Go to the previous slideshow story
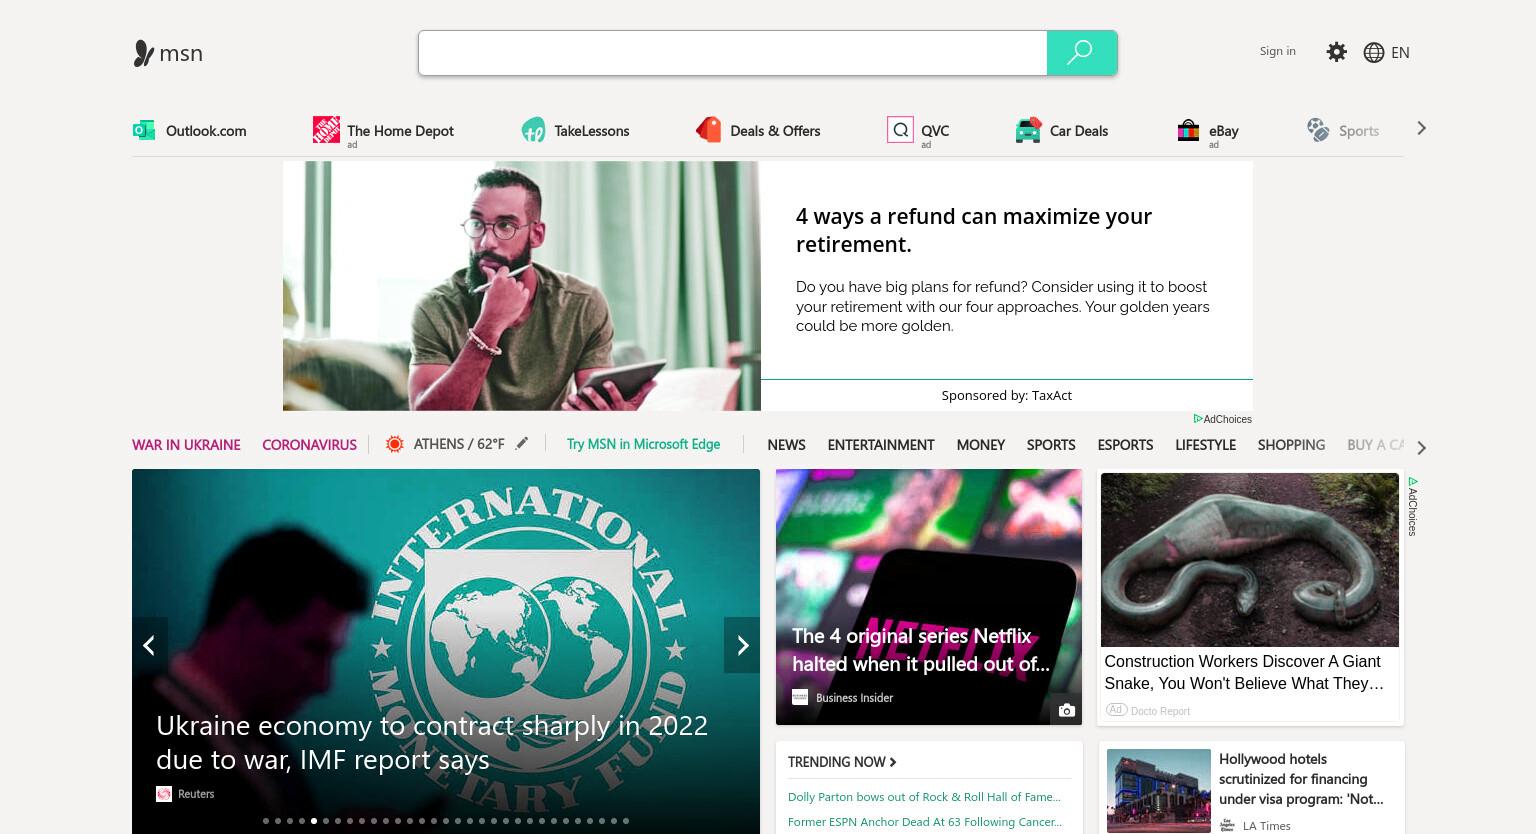 pyautogui.click(x=149, y=645)
